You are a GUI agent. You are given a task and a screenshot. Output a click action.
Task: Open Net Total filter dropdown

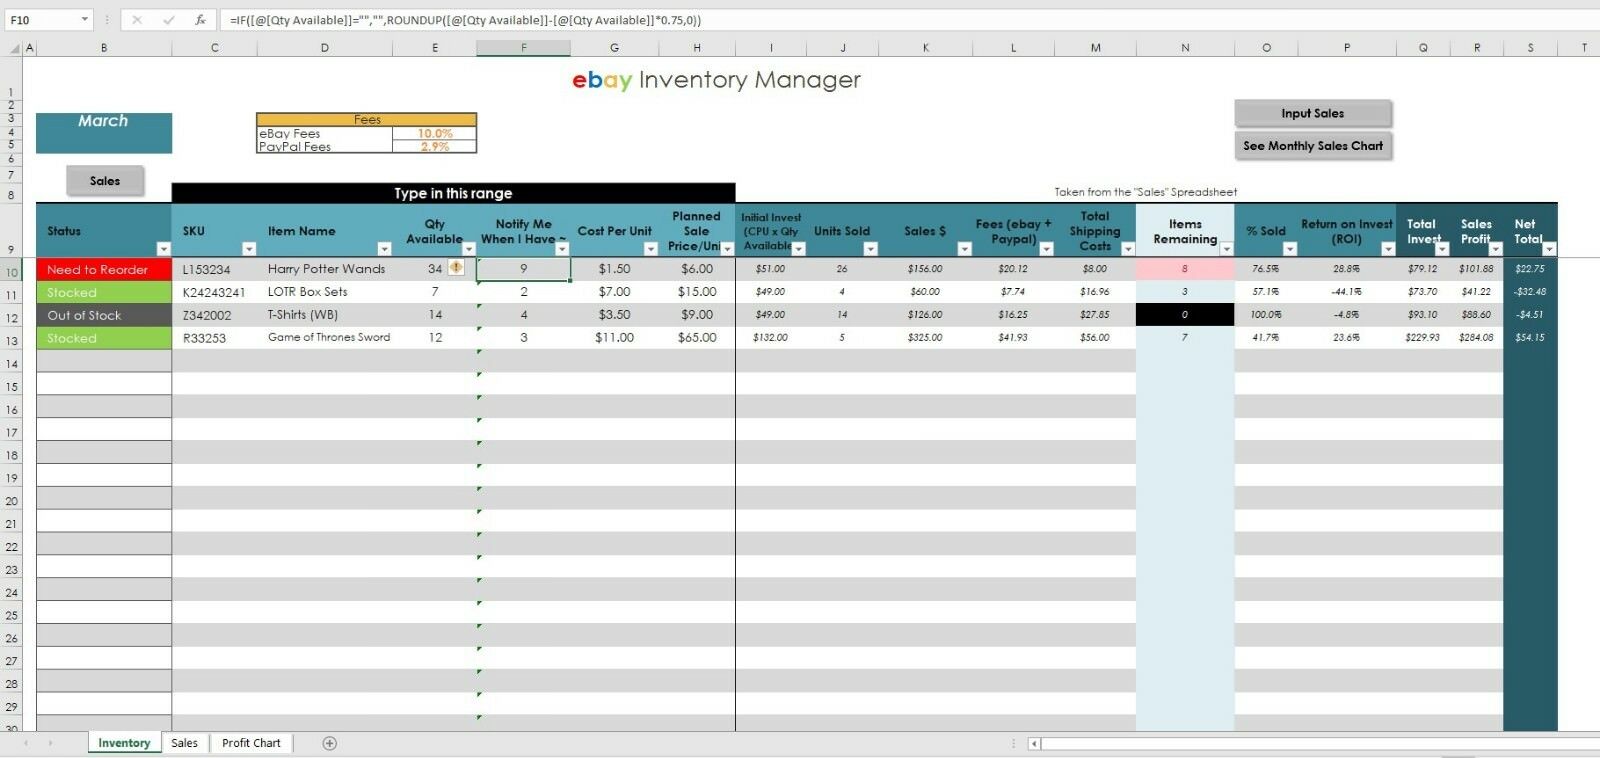(x=1549, y=249)
